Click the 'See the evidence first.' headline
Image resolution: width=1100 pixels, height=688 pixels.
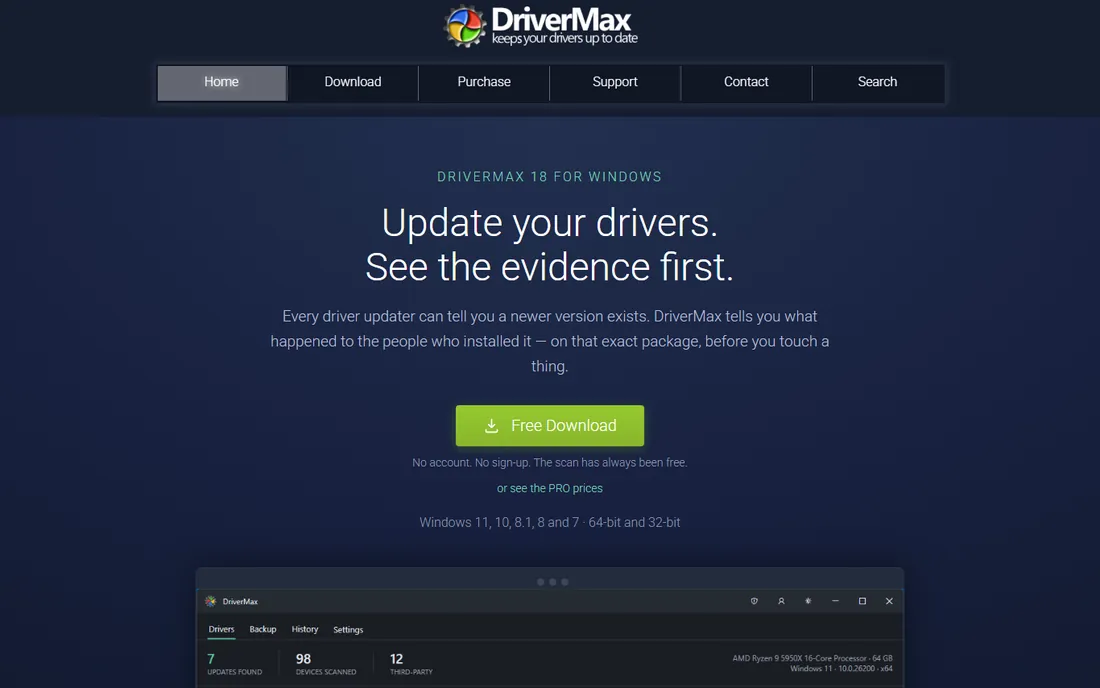pos(549,267)
